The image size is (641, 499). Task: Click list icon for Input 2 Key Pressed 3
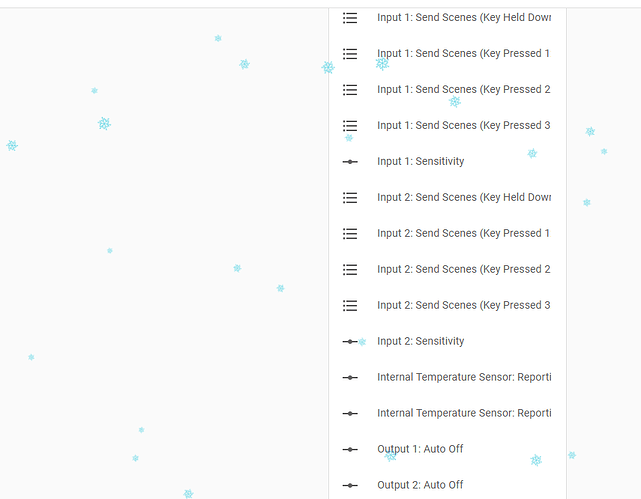click(350, 306)
